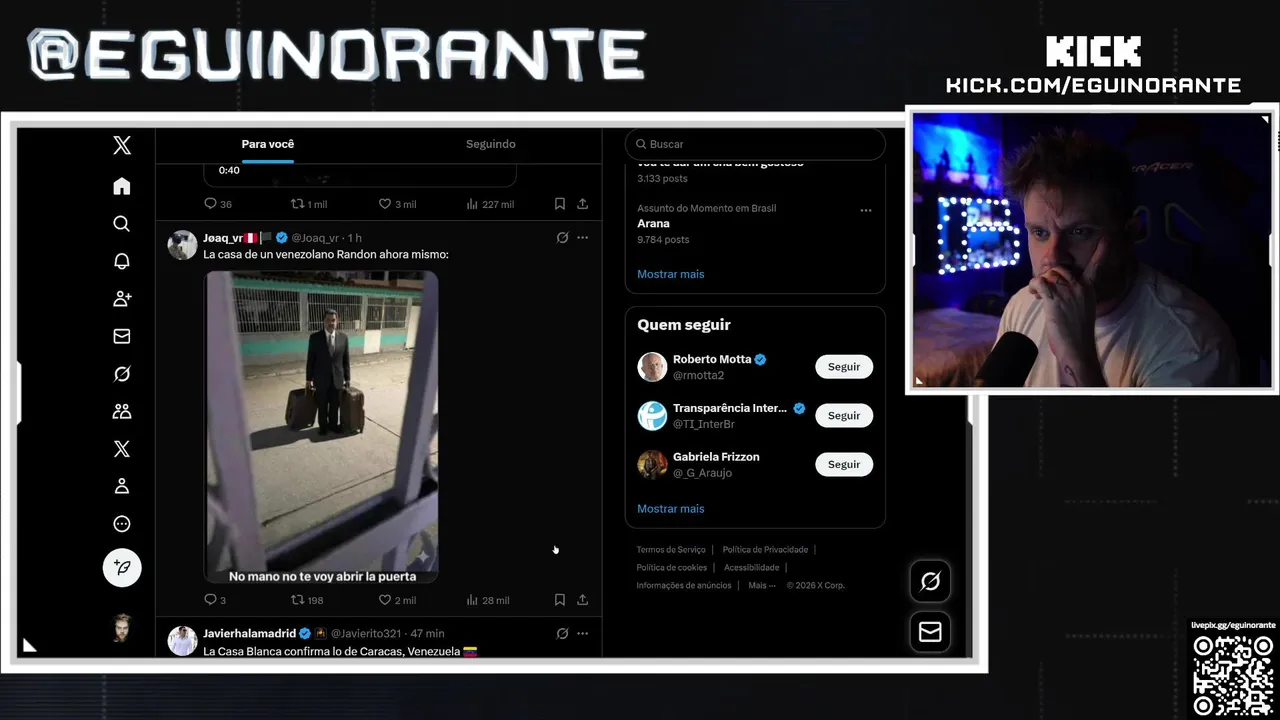Open Gabriela Frizzon profile name
1280x720 pixels.
click(716, 457)
